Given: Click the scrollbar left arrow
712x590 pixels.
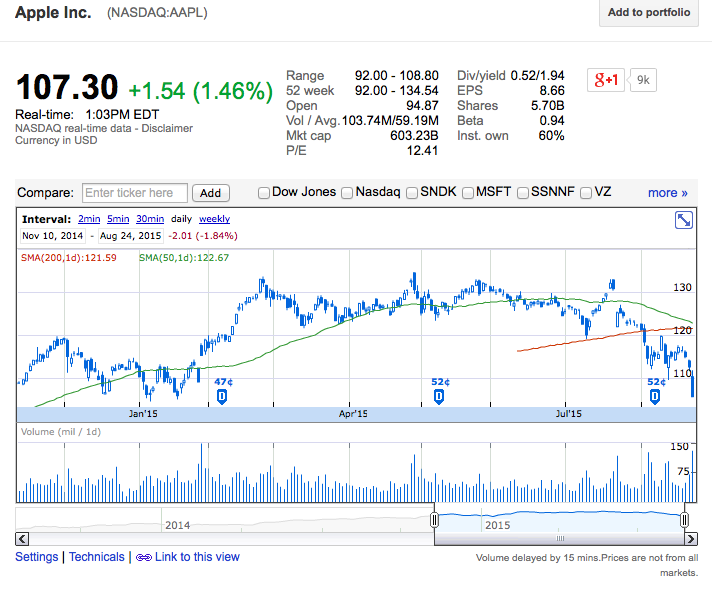Looking at the screenshot, I should tap(22, 539).
